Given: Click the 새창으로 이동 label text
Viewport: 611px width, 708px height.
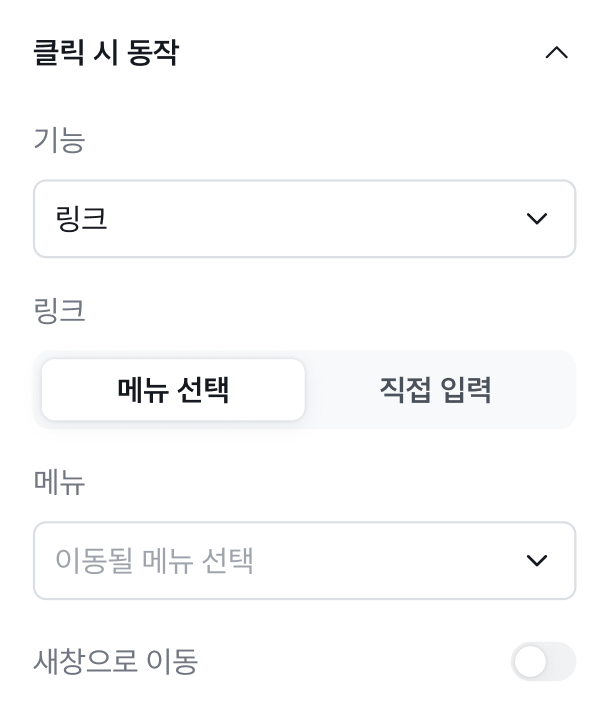Looking at the screenshot, I should coord(116,661).
